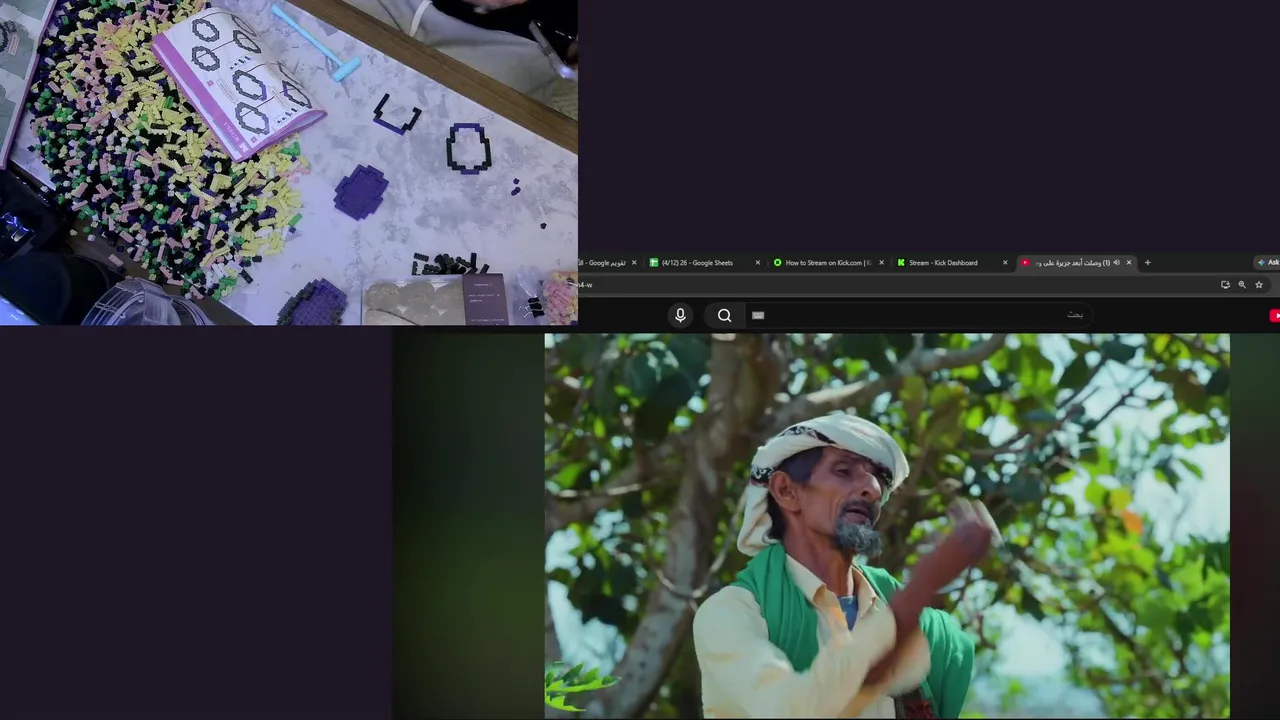Close the Kick Dashboard tab
The width and height of the screenshot is (1280, 720).
click(1005, 263)
